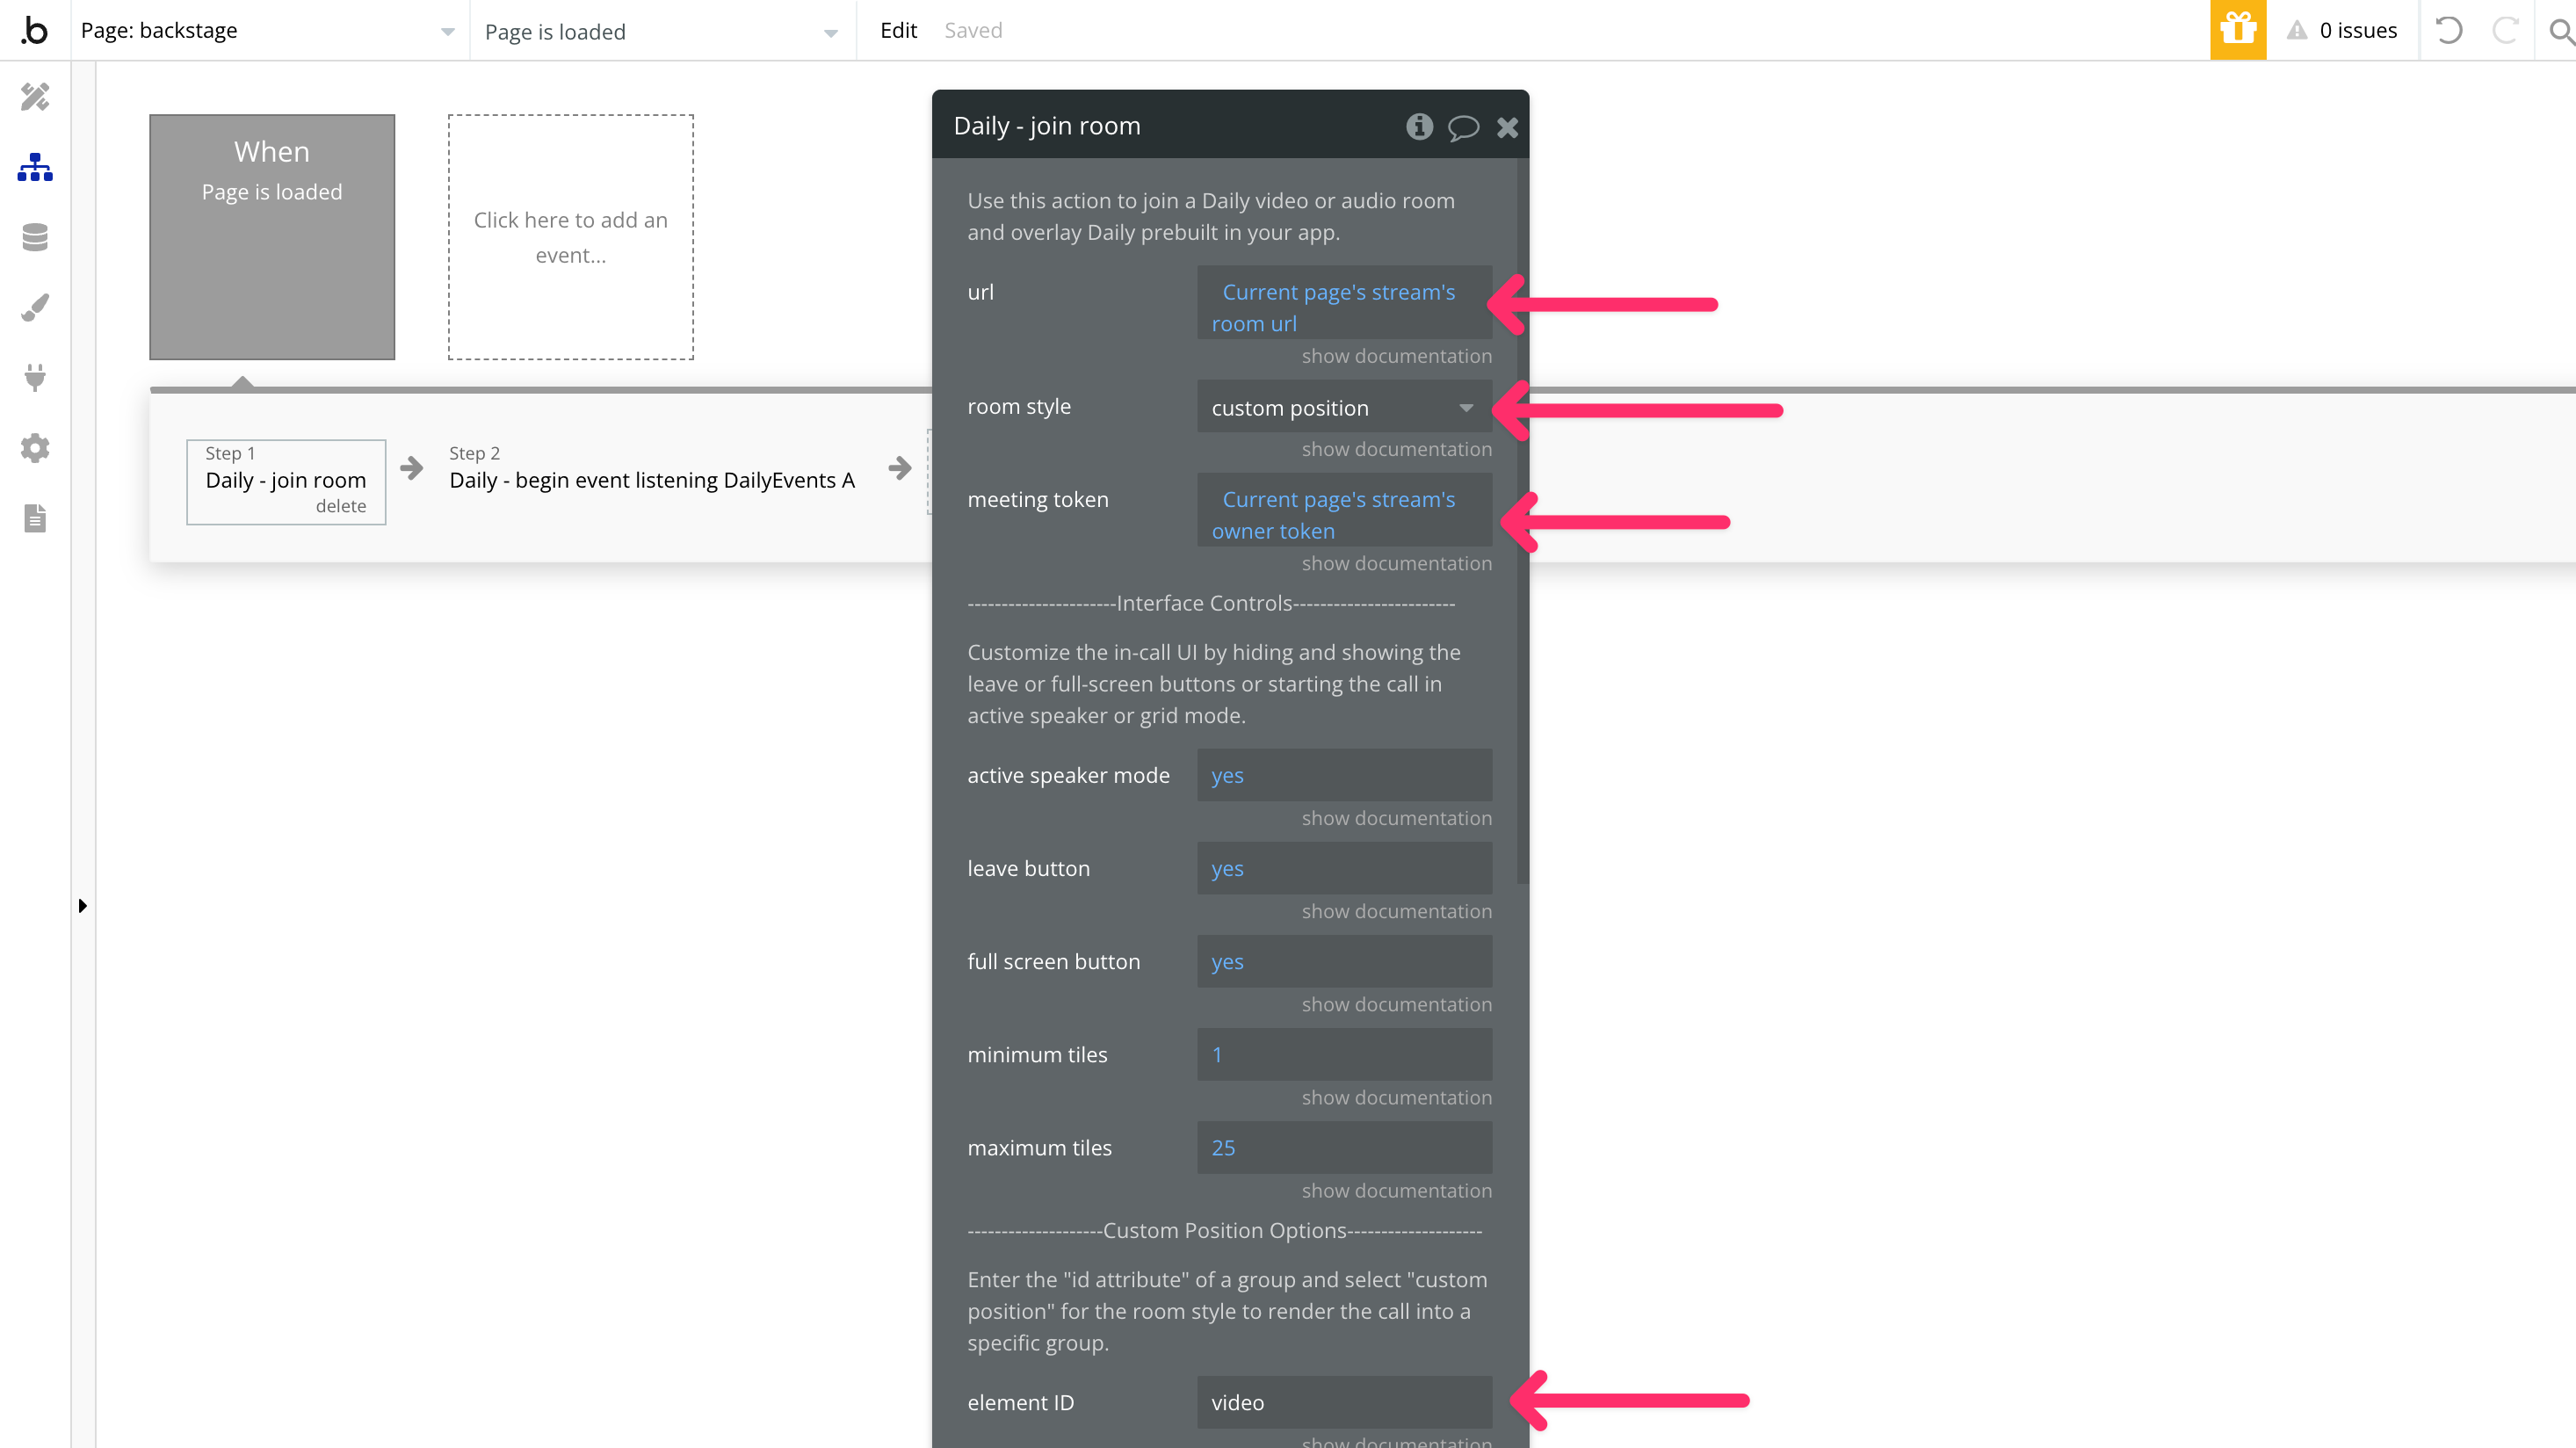Open the room style custom position dropdown
The width and height of the screenshot is (2576, 1448).
coord(1343,407)
